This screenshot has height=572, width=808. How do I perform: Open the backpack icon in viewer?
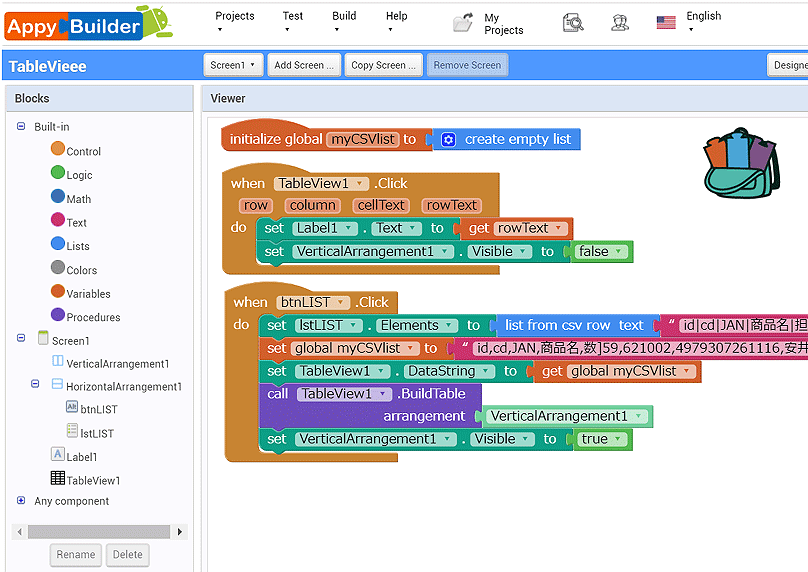point(742,163)
